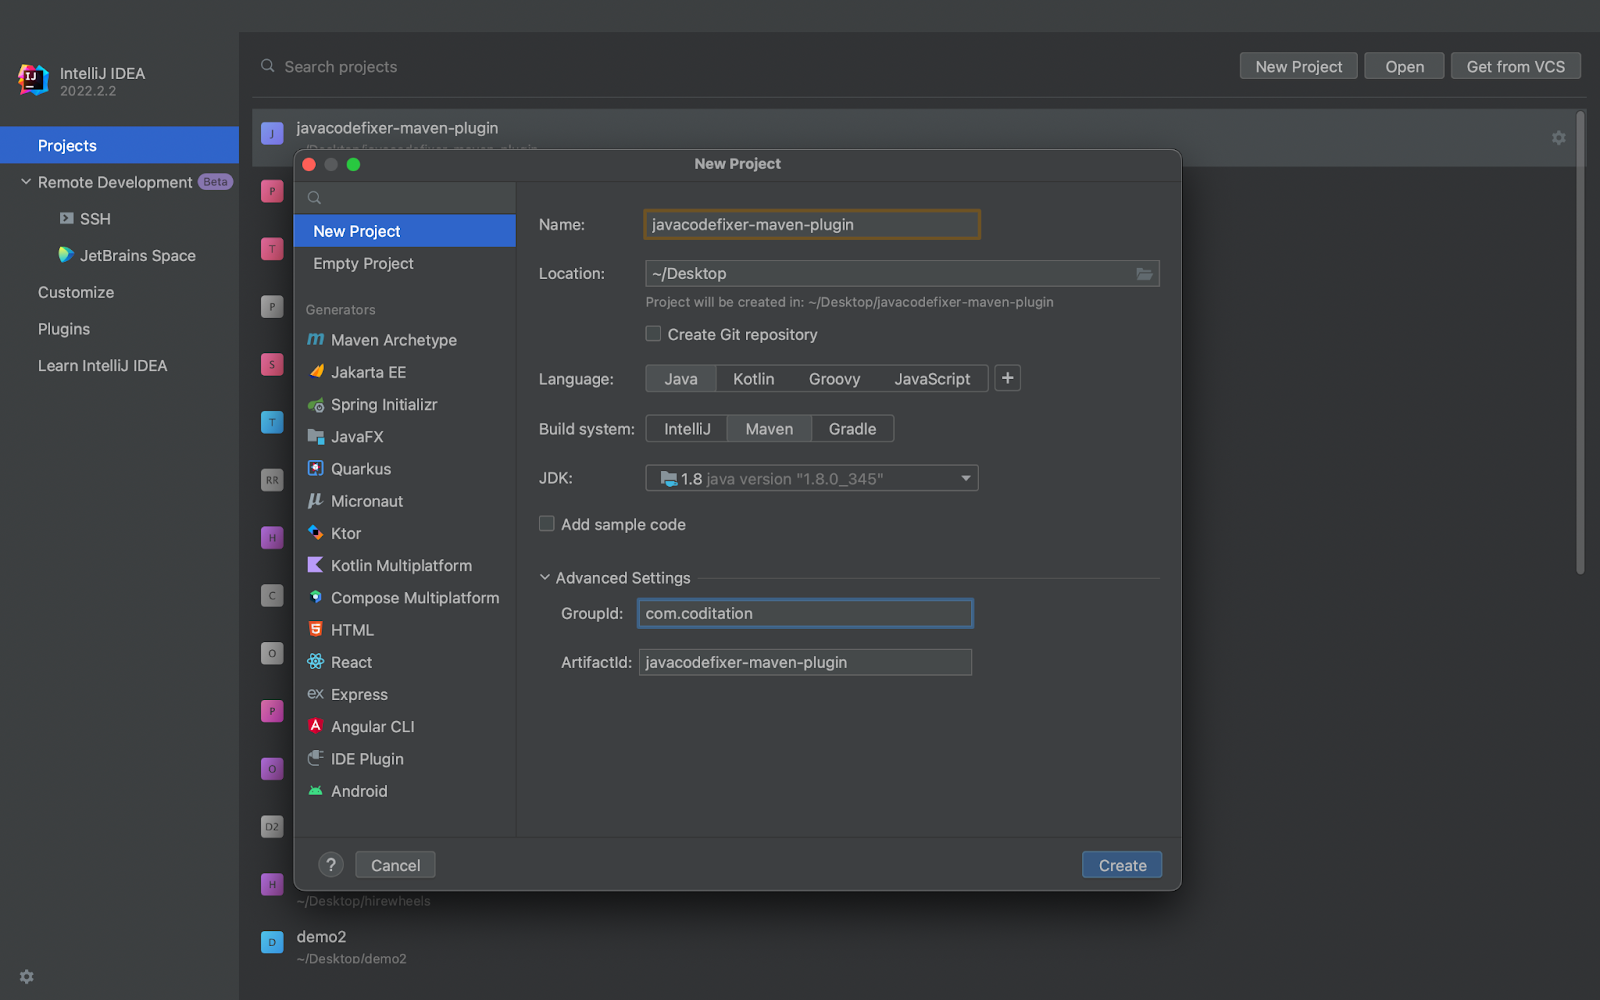Click the Ktor generator icon
The height and width of the screenshot is (1000, 1600).
316,533
